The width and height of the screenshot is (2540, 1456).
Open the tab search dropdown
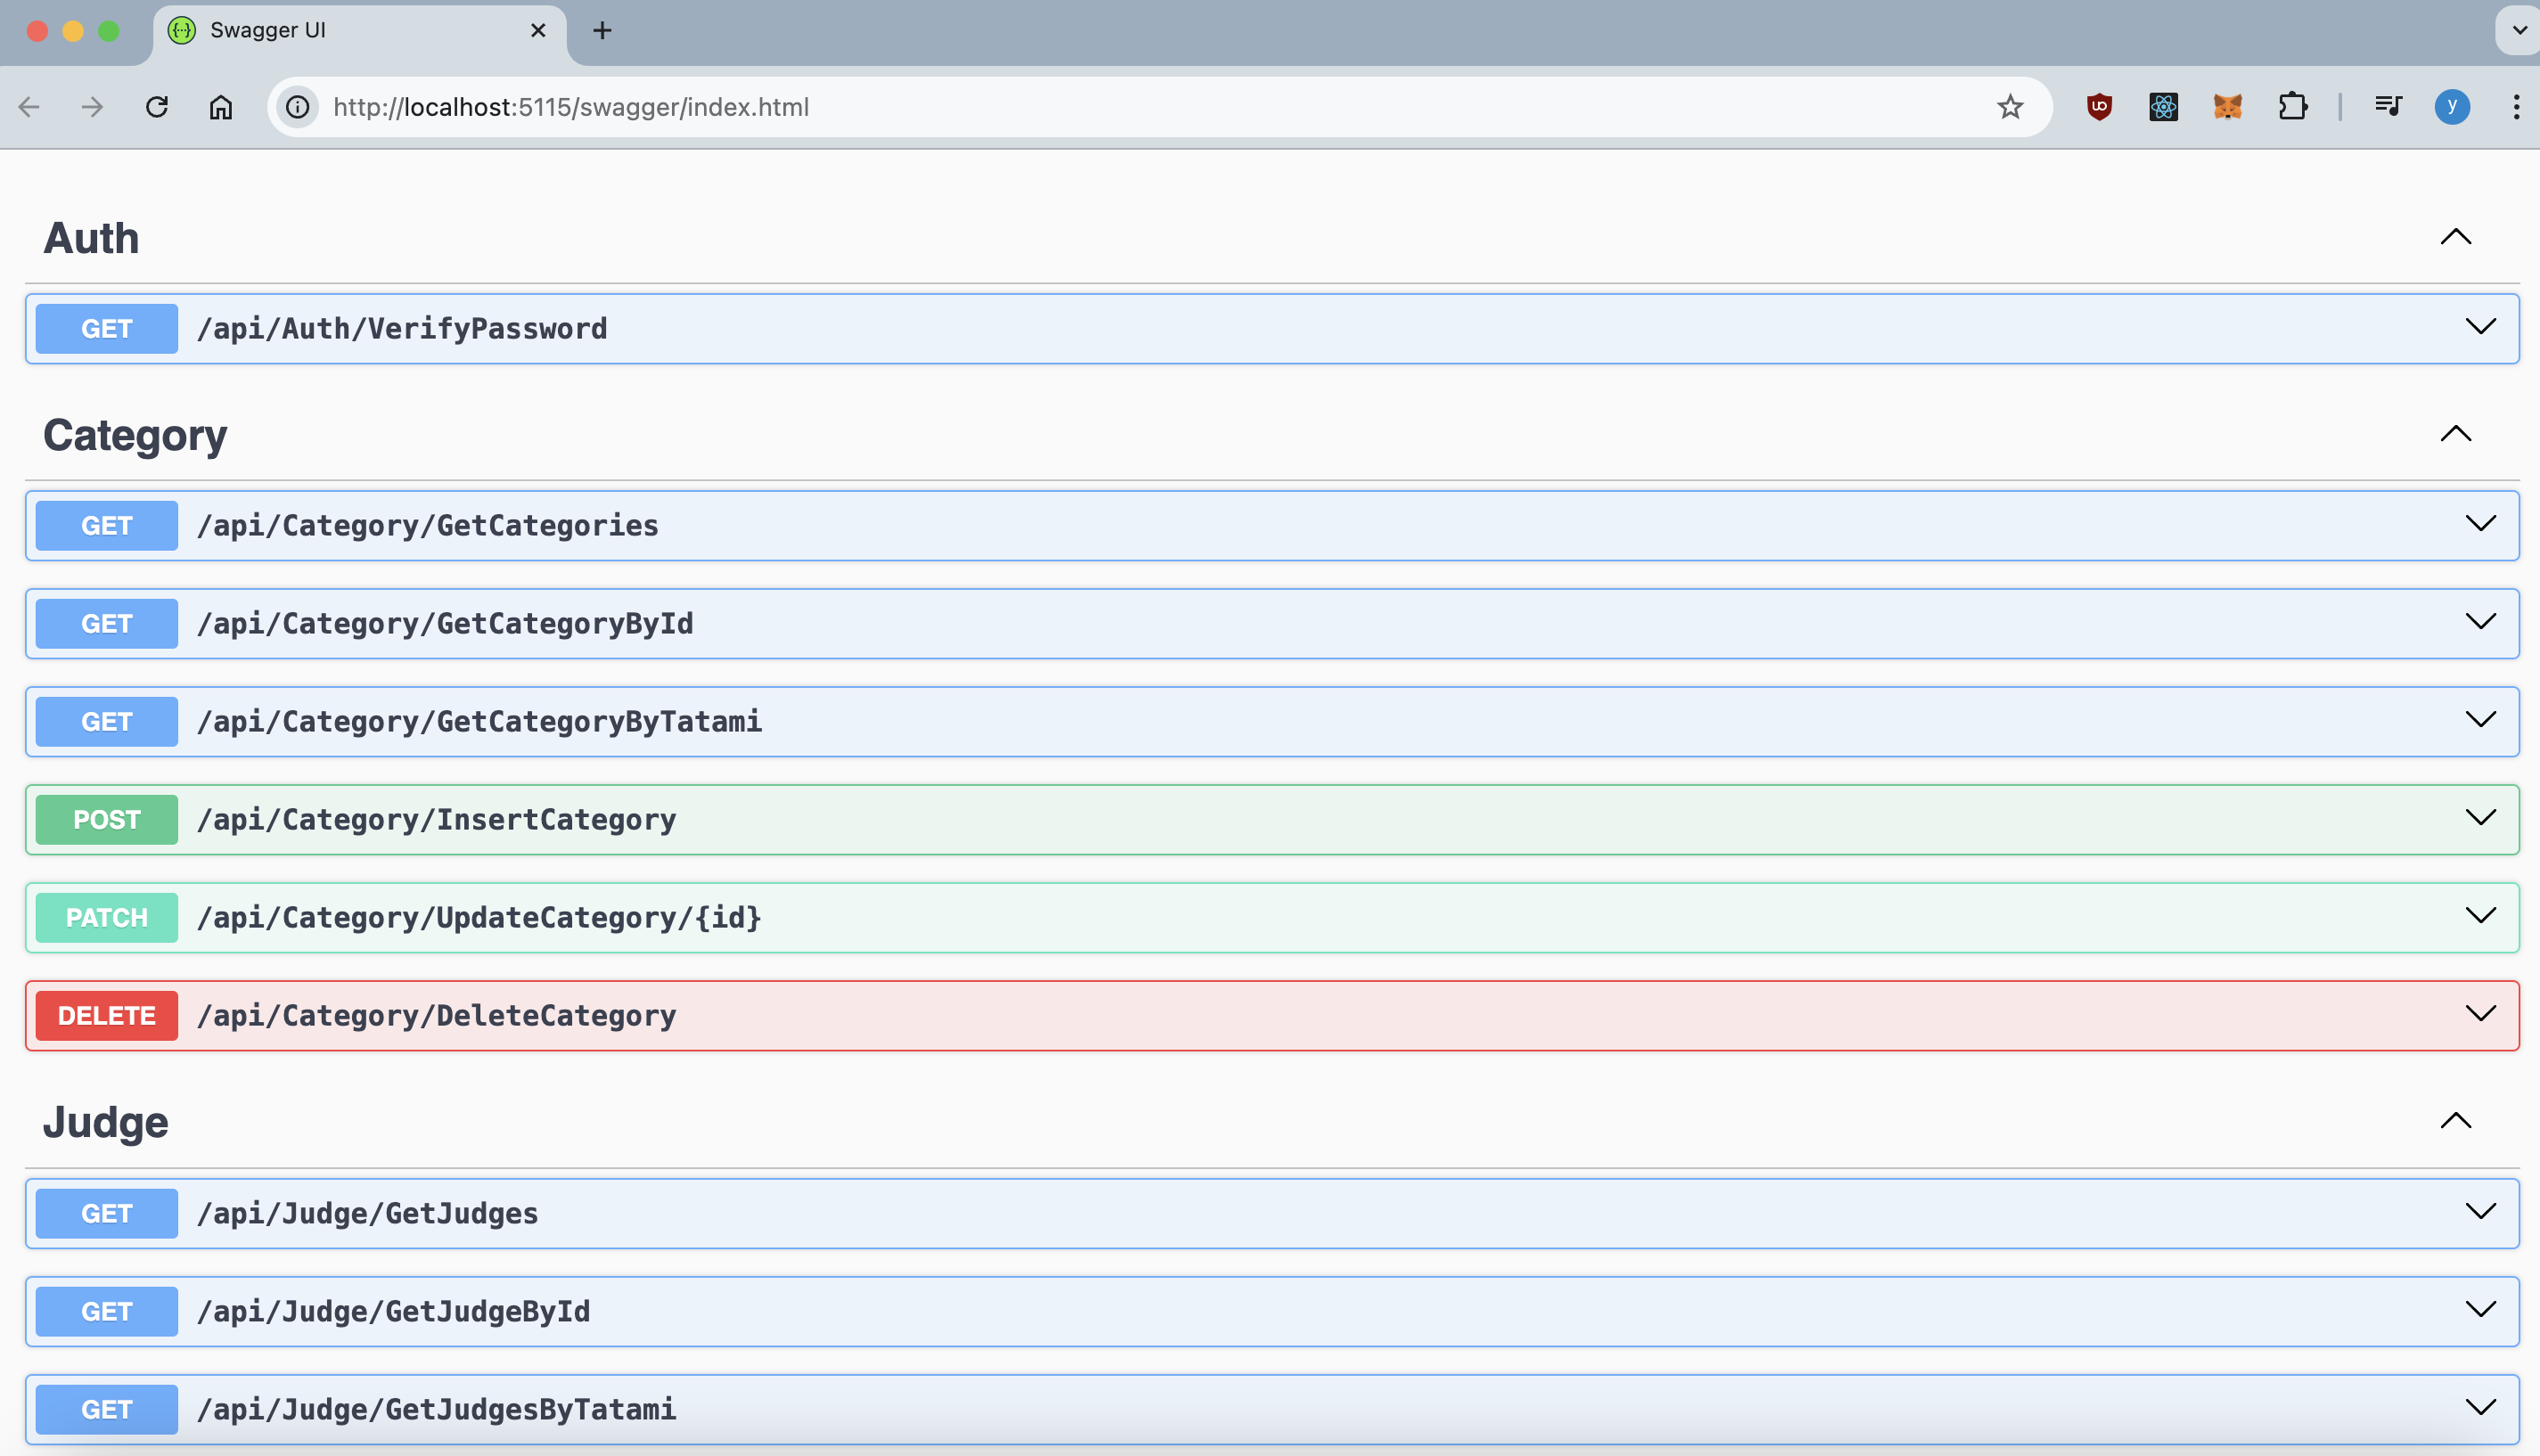[2519, 30]
